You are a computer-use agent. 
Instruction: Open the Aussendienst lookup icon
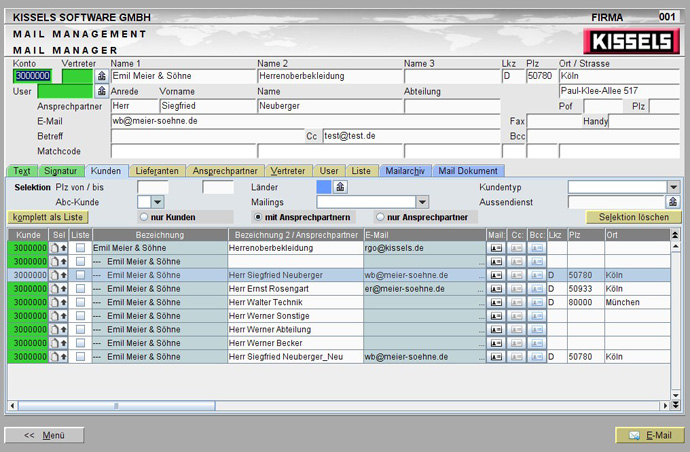click(x=673, y=202)
